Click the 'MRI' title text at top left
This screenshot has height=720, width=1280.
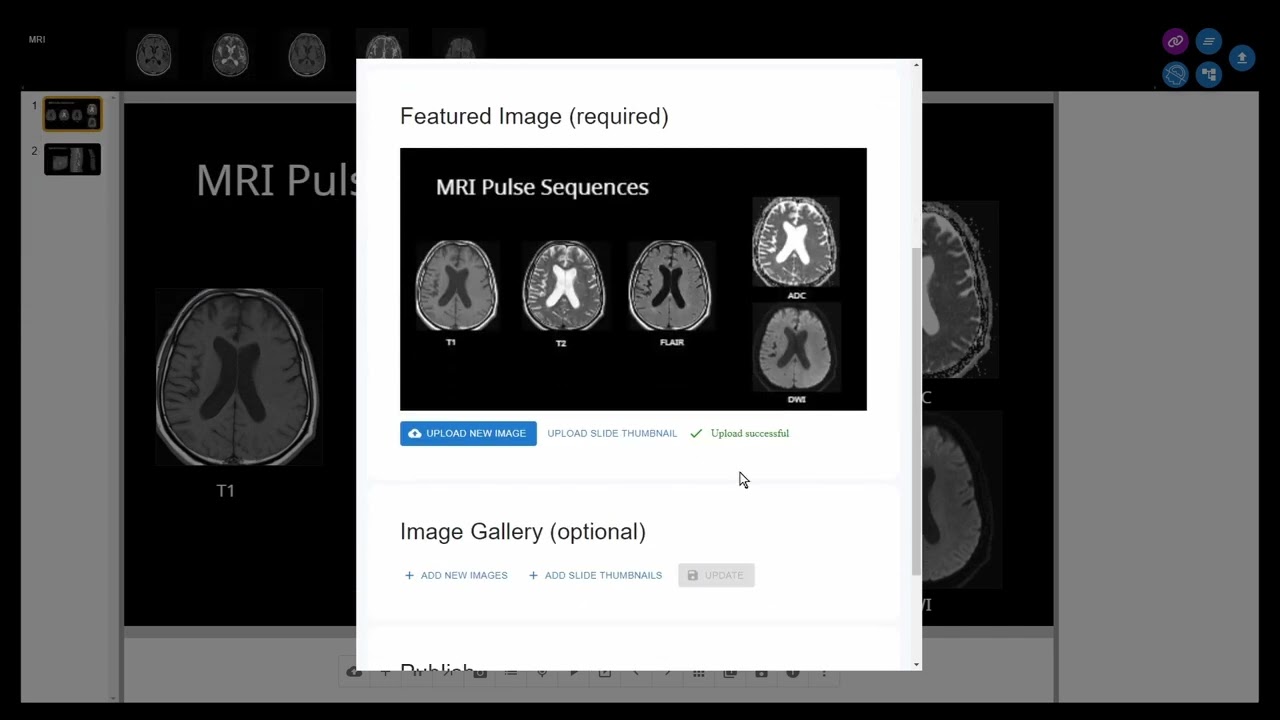pyautogui.click(x=37, y=40)
